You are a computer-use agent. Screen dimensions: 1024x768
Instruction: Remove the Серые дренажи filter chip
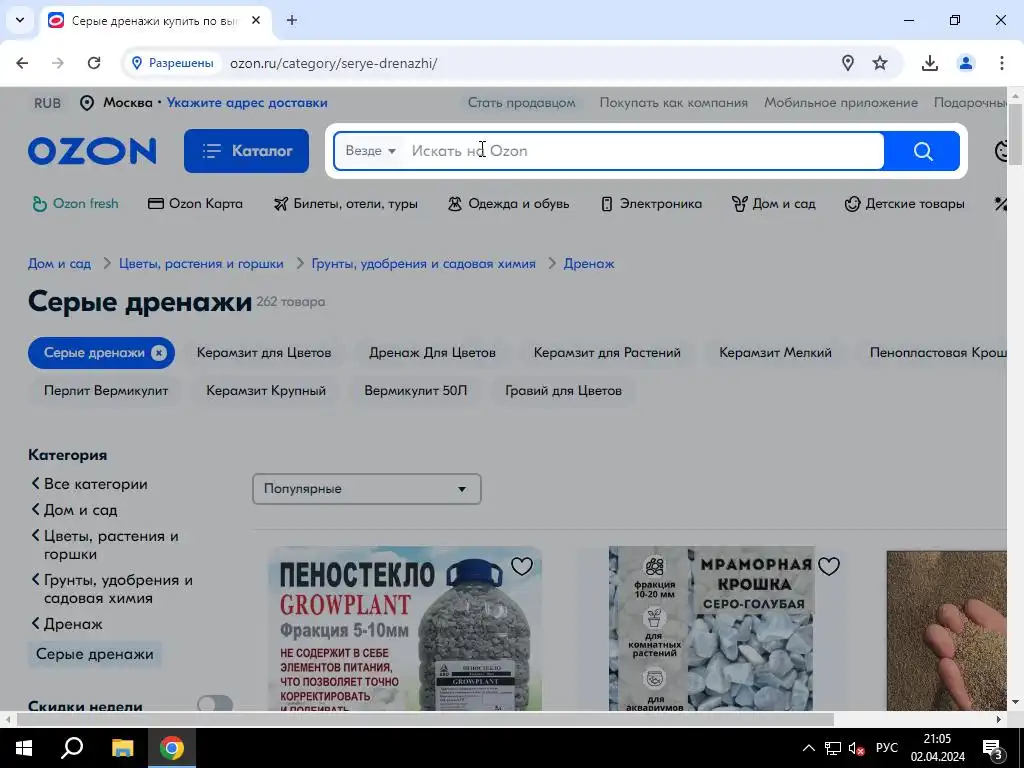pos(159,353)
